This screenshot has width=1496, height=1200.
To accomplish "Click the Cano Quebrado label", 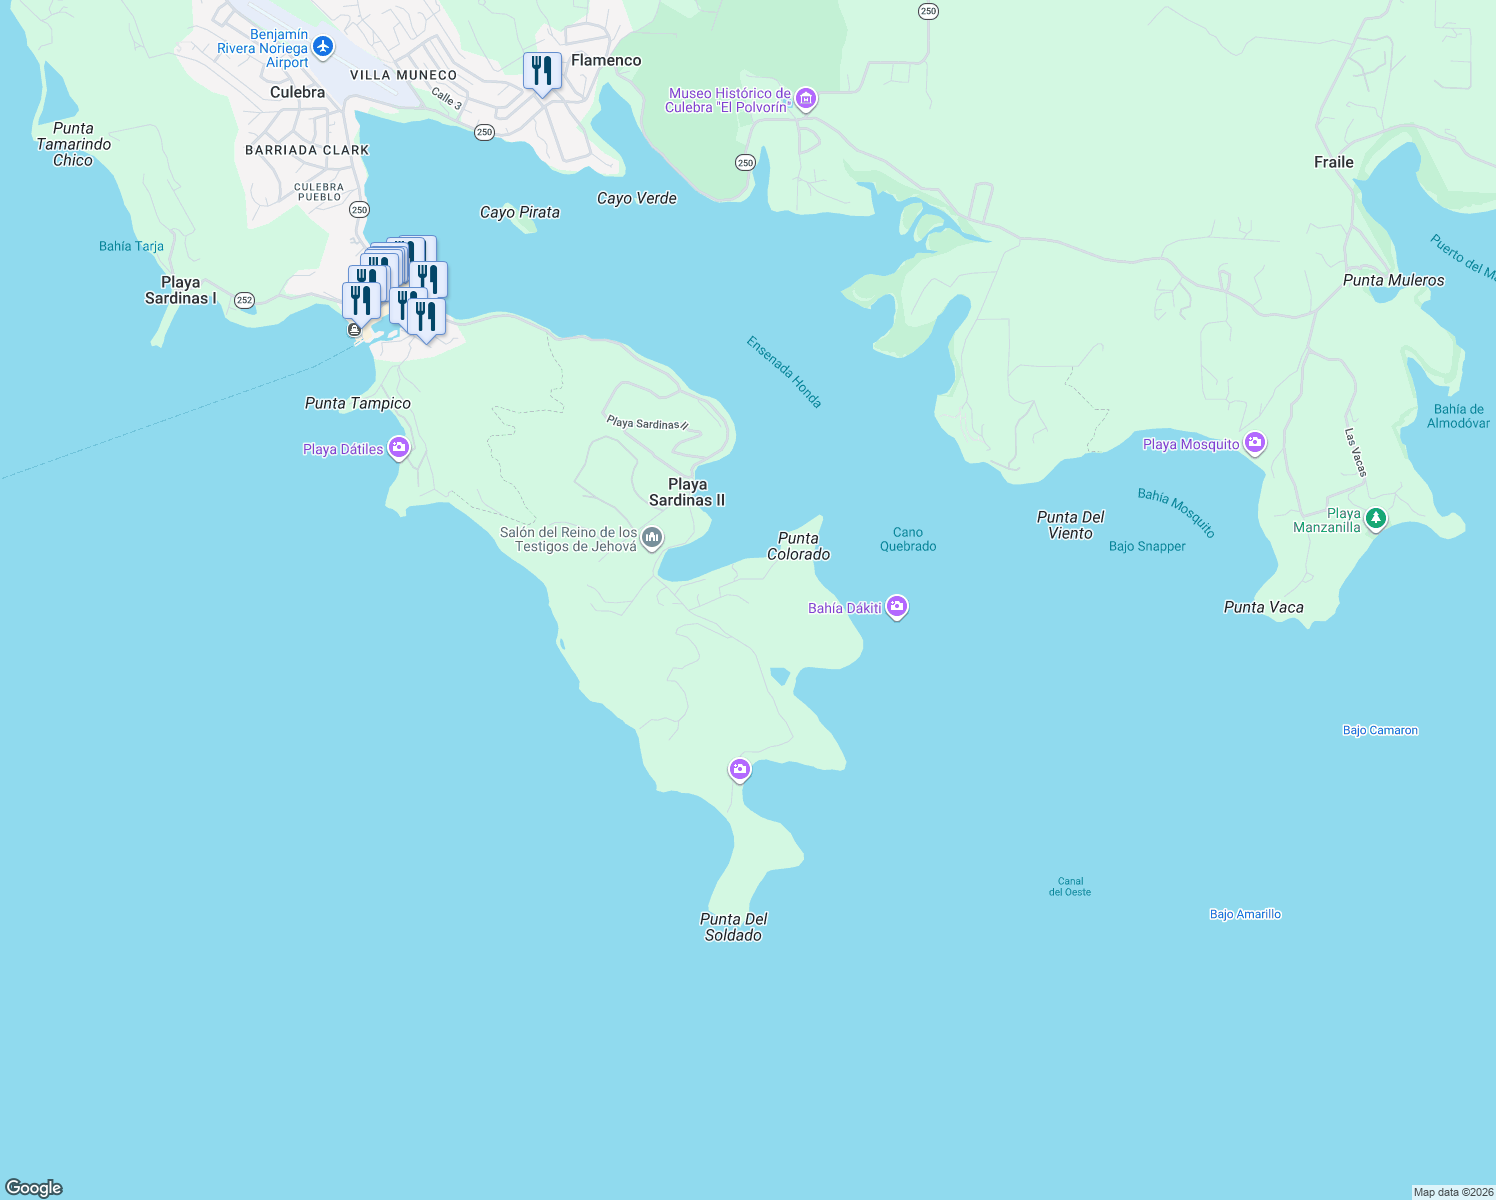I will pyautogui.click(x=908, y=539).
